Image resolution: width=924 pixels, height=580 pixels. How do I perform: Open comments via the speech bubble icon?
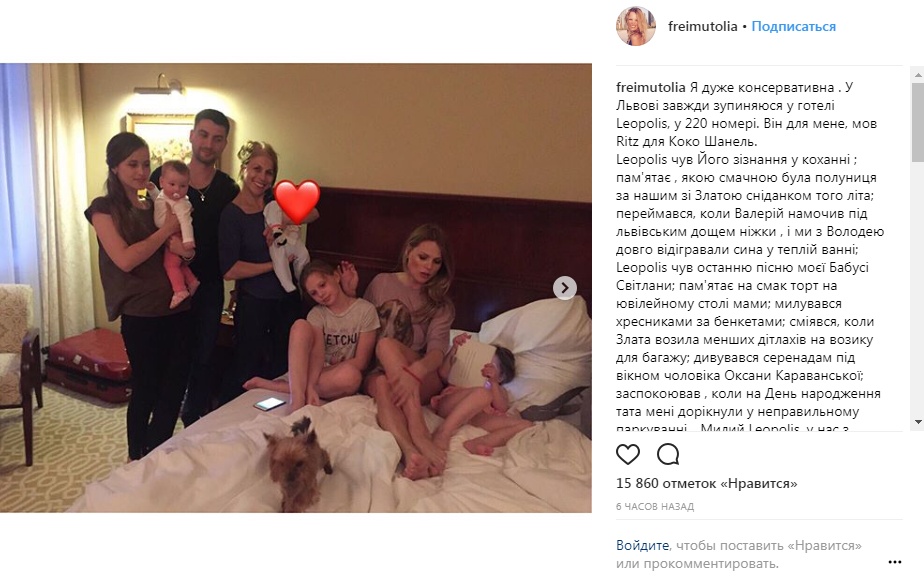(668, 454)
